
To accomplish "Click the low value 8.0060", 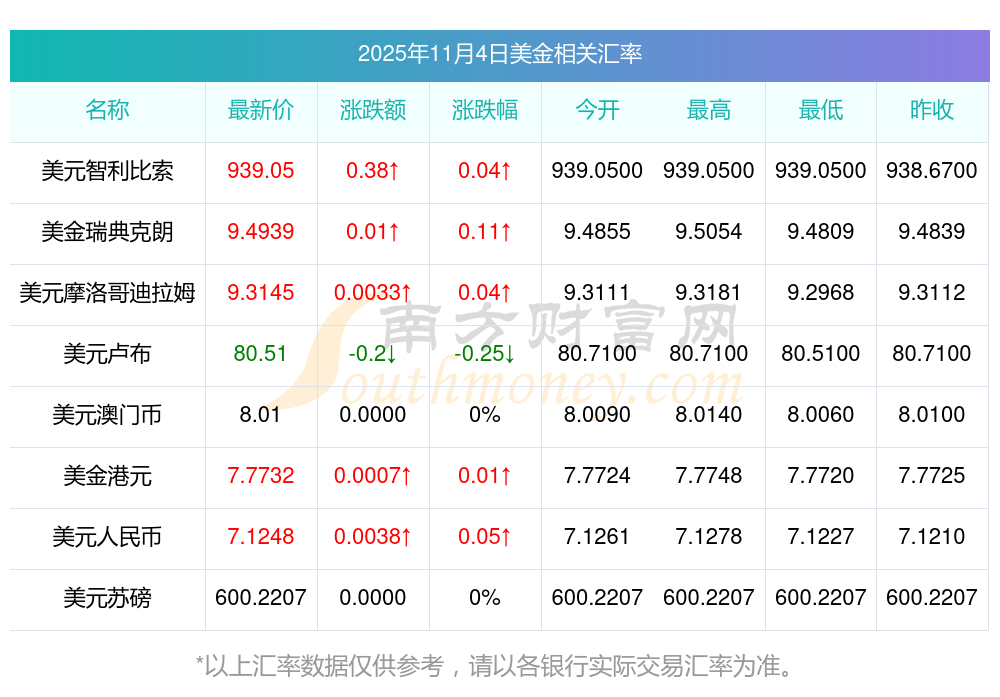I will coord(821,415).
